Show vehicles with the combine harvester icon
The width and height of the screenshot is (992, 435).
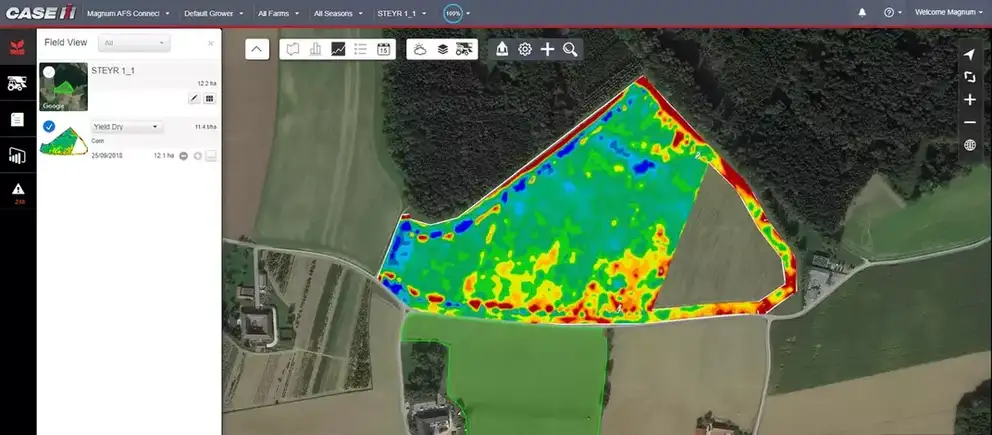464,49
